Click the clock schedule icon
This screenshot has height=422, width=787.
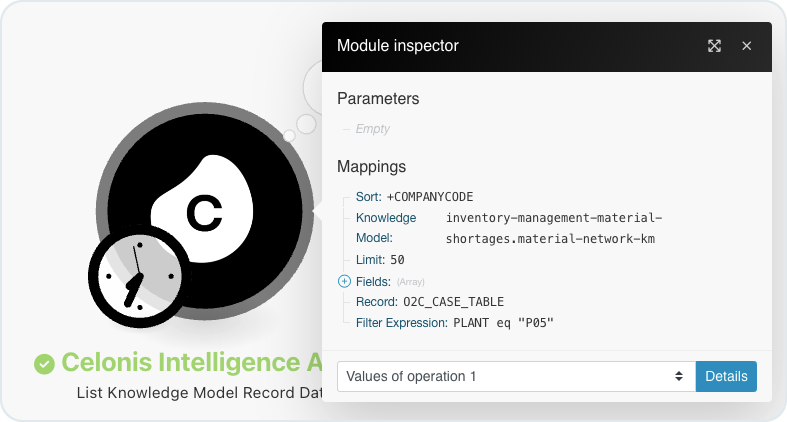pos(140,276)
